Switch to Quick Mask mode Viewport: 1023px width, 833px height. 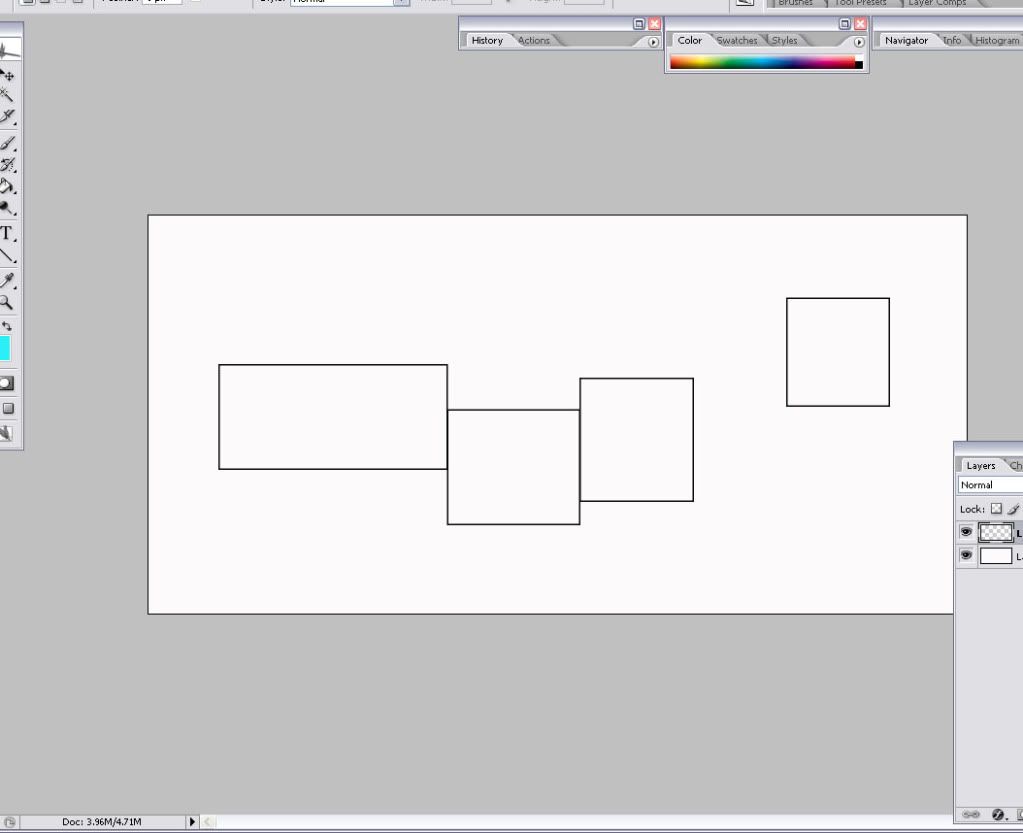click(x=6, y=383)
